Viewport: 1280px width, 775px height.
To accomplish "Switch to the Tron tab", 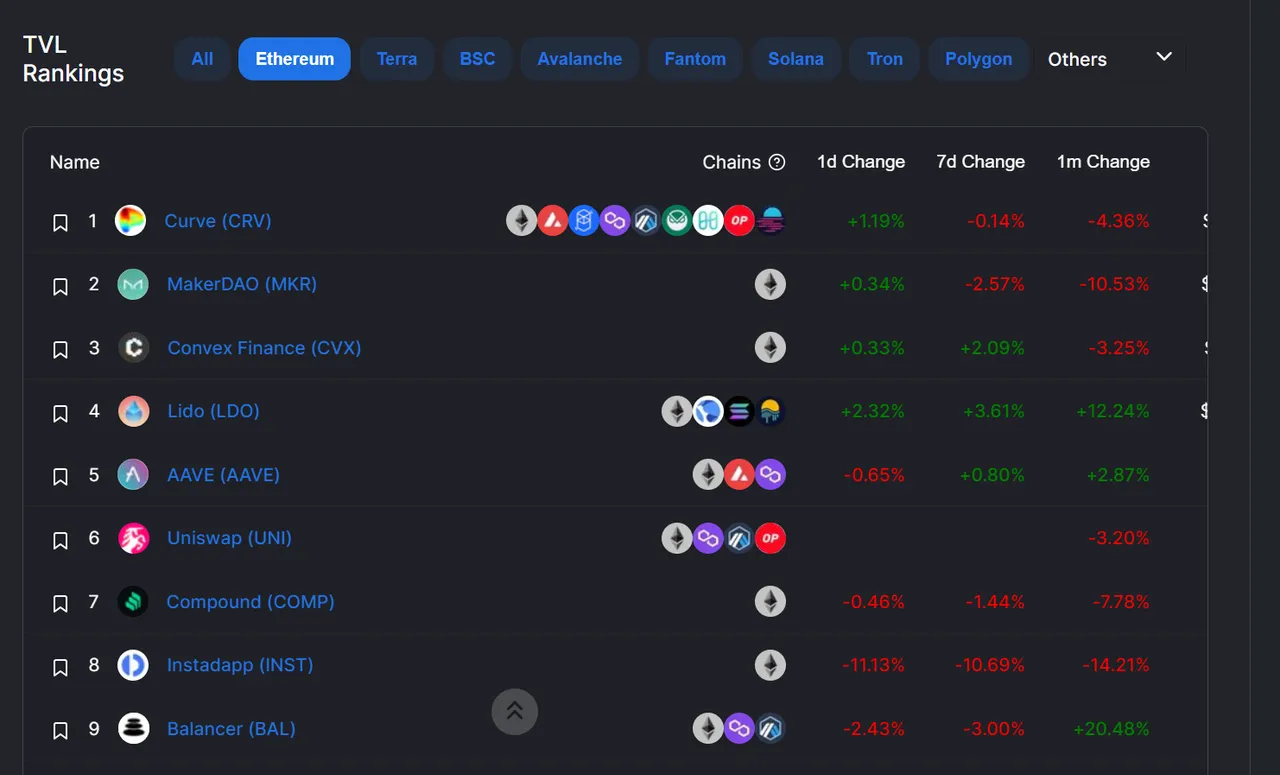I will 884,59.
